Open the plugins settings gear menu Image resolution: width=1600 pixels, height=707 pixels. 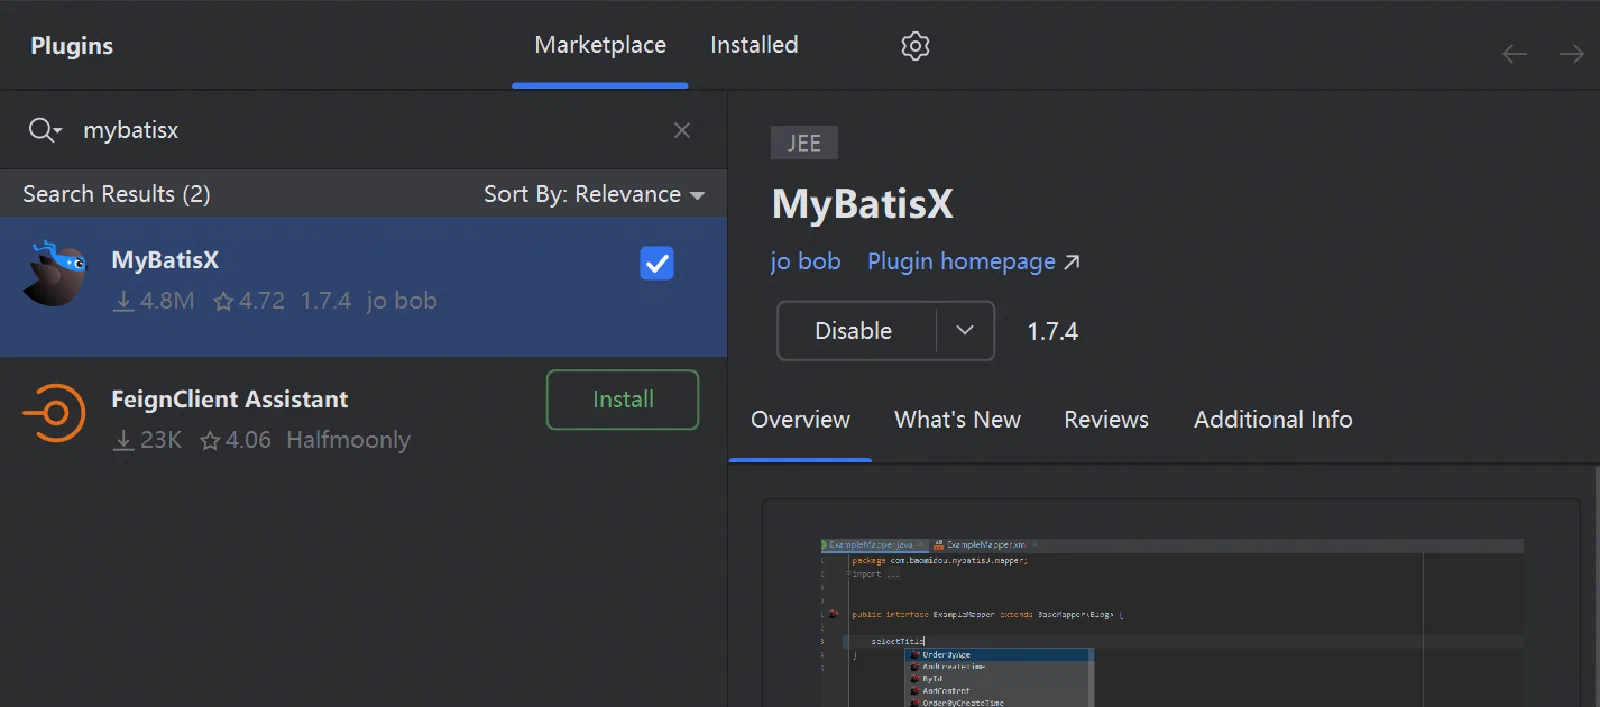coord(915,46)
